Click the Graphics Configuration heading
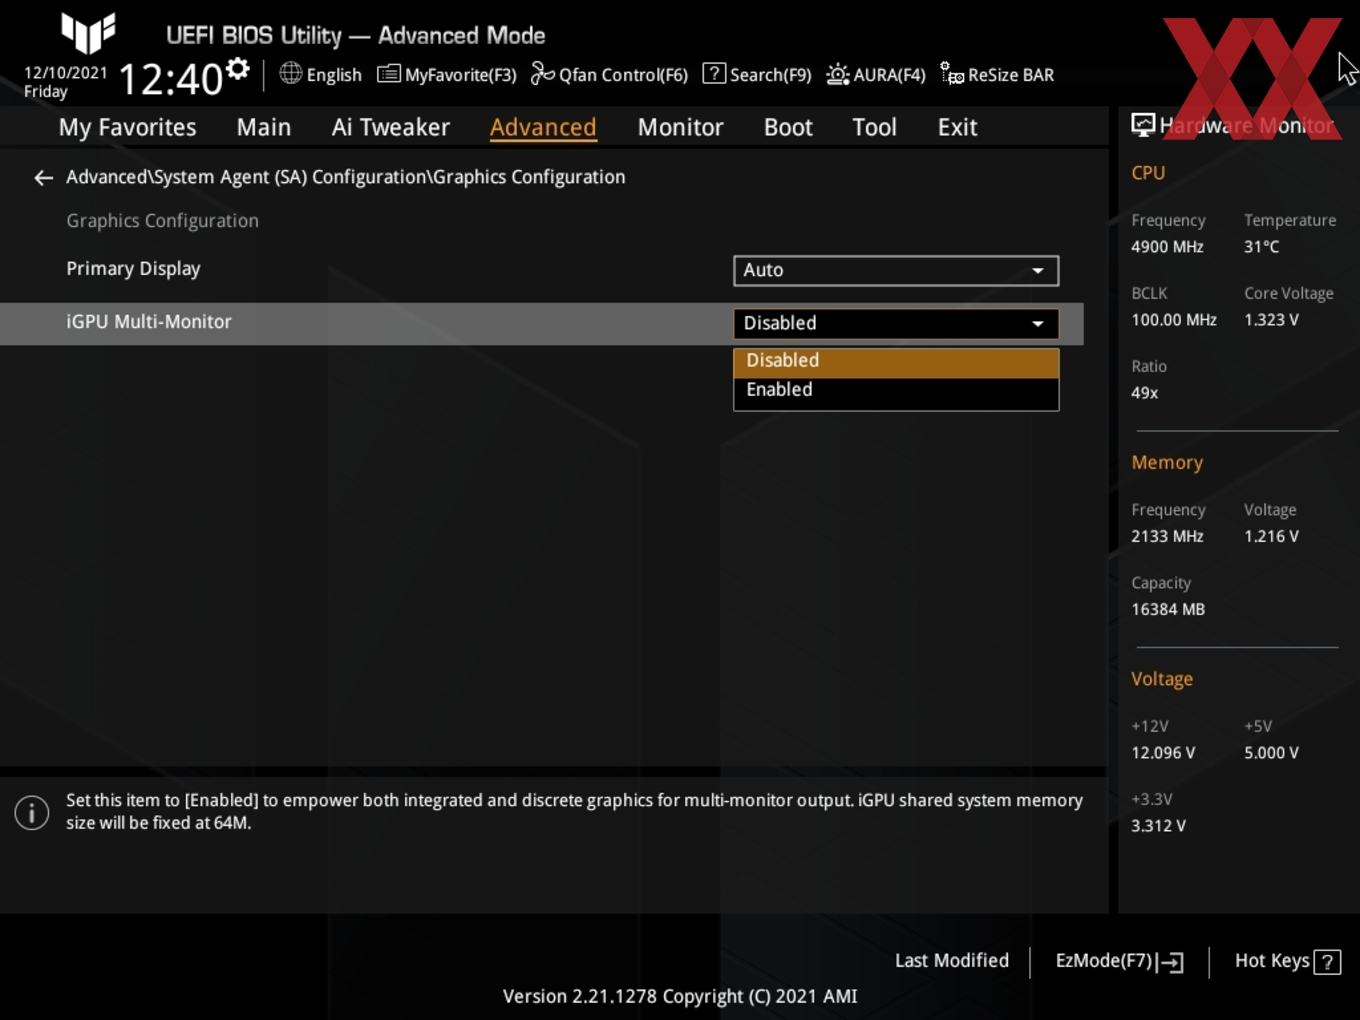Viewport: 1360px width, 1020px height. [x=162, y=221]
